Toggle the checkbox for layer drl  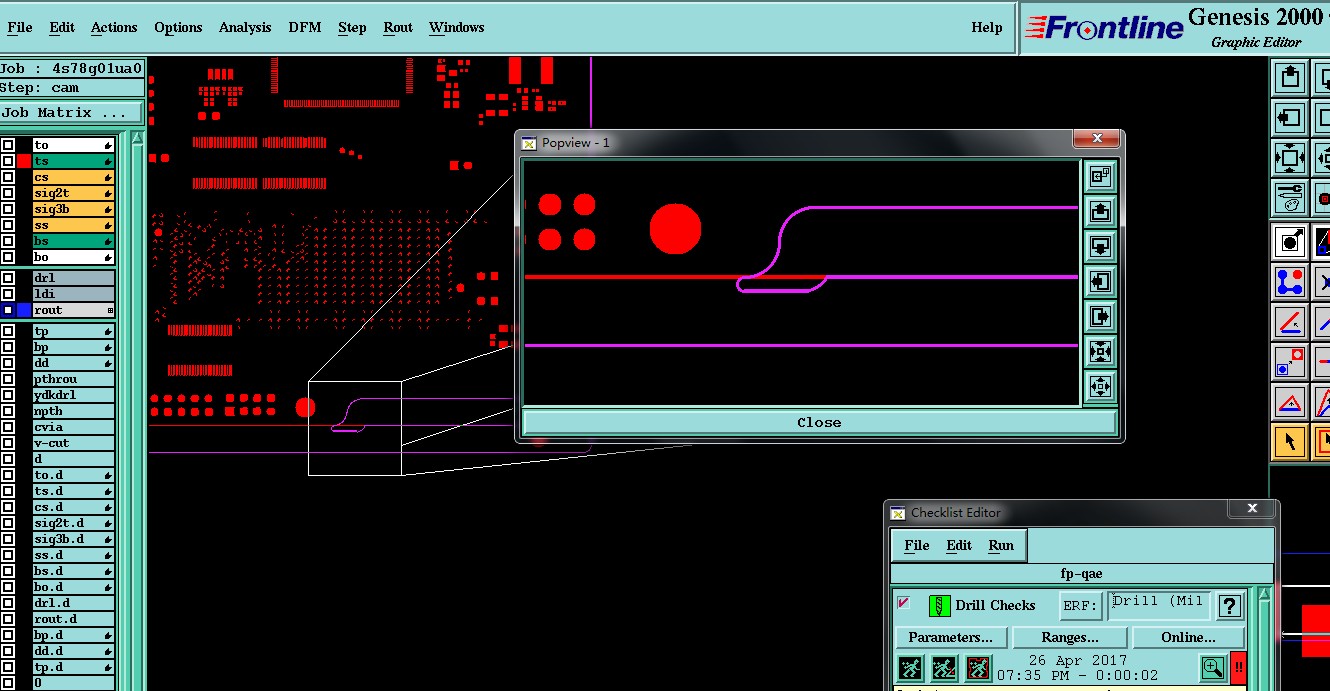pos(8,278)
